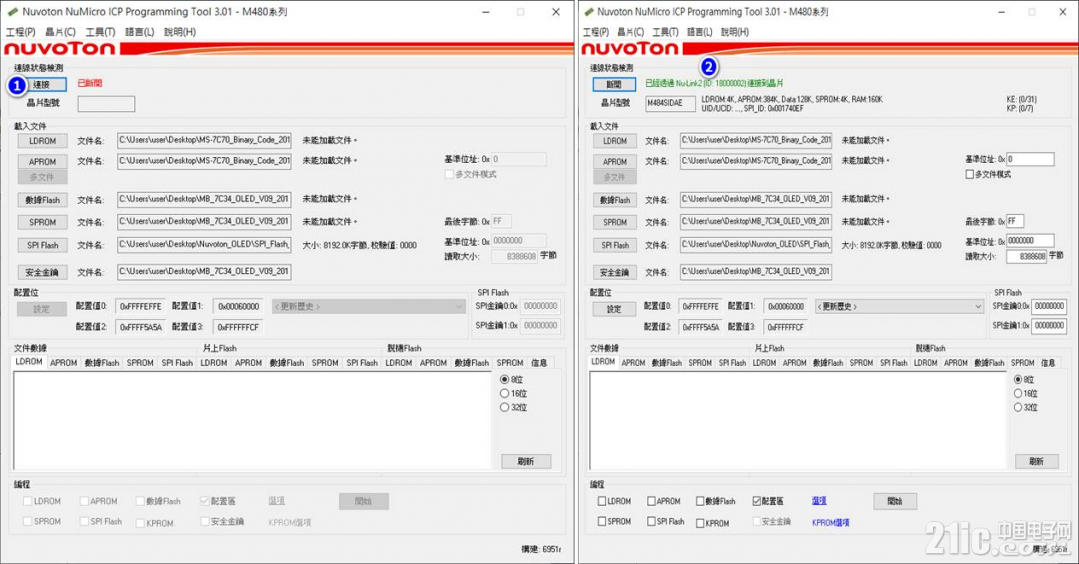This screenshot has height=564, width=1079.
Task: Open 語言(L) menu in right window
Action: pos(700,32)
